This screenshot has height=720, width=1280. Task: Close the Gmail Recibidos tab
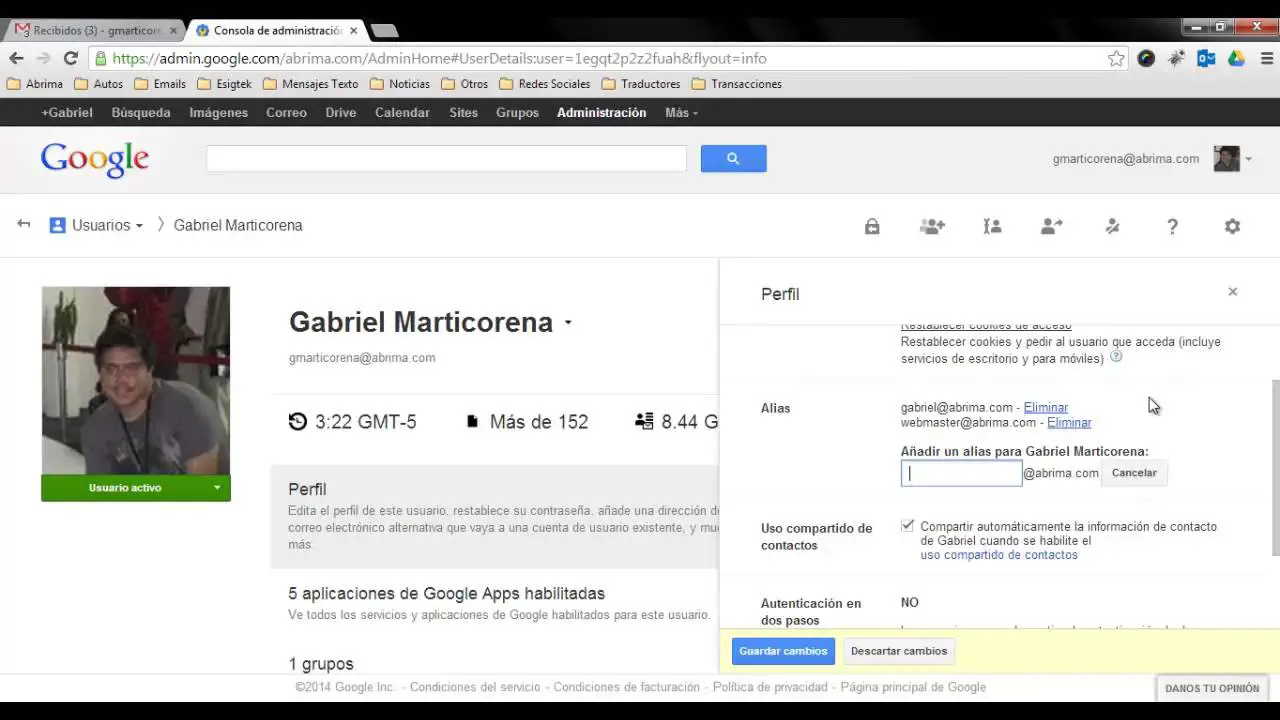(173, 31)
